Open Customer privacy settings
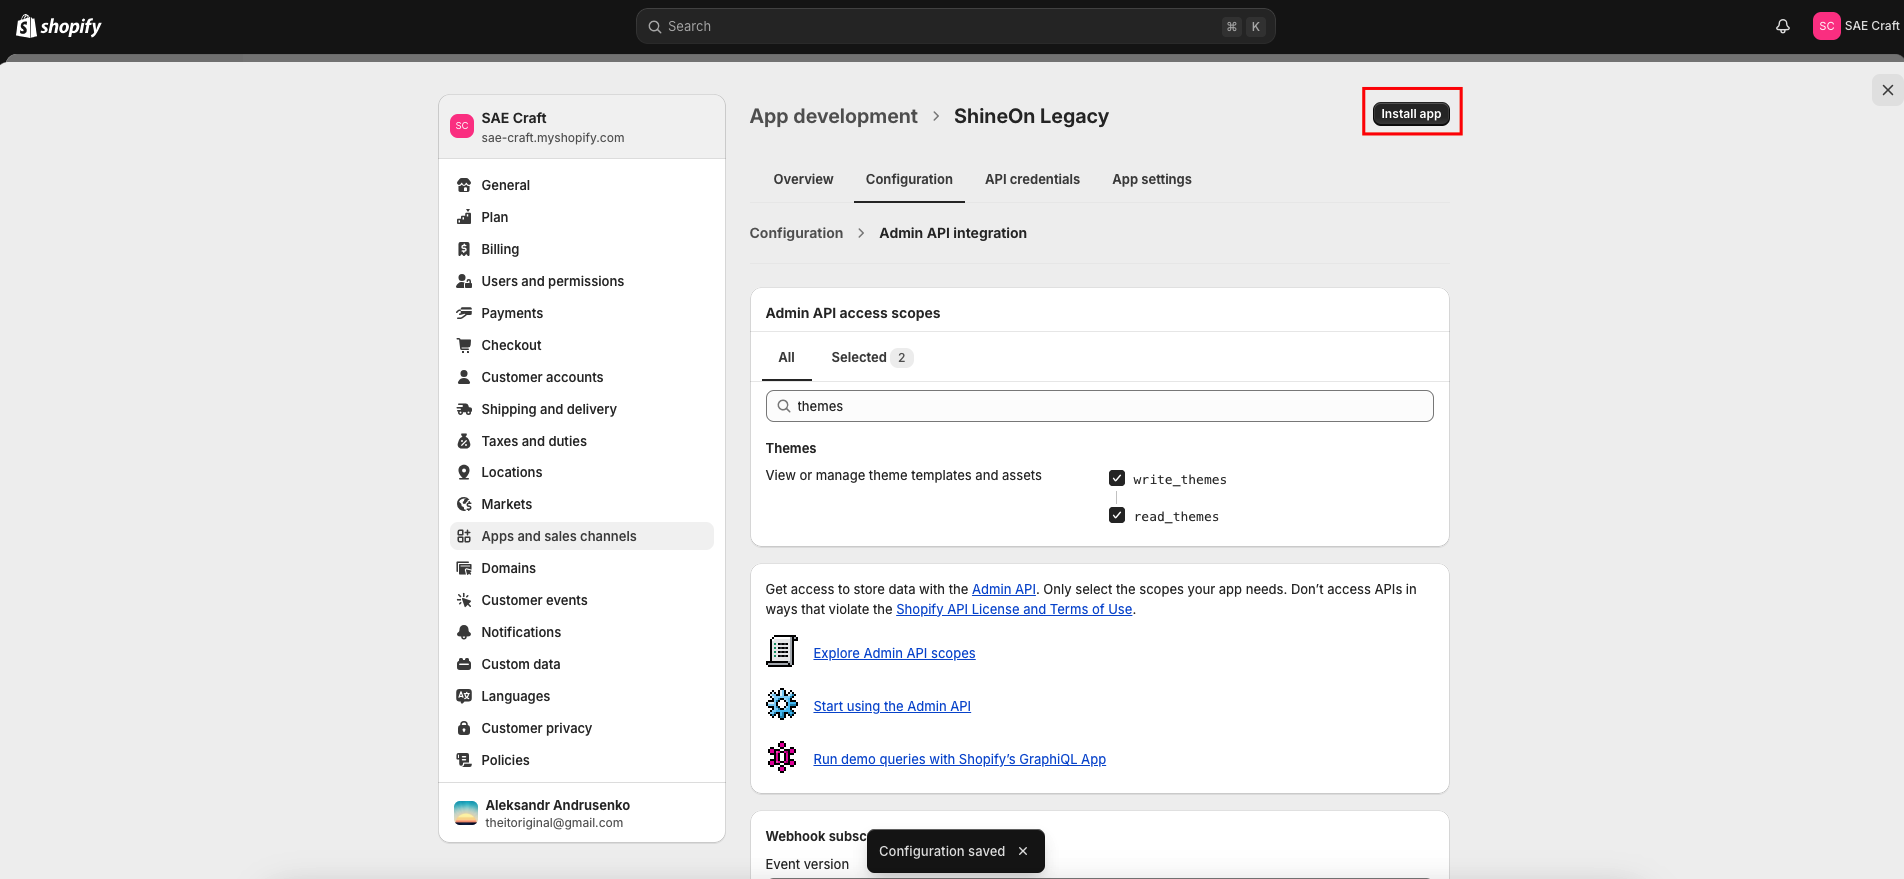This screenshot has width=1904, height=879. coord(582,728)
